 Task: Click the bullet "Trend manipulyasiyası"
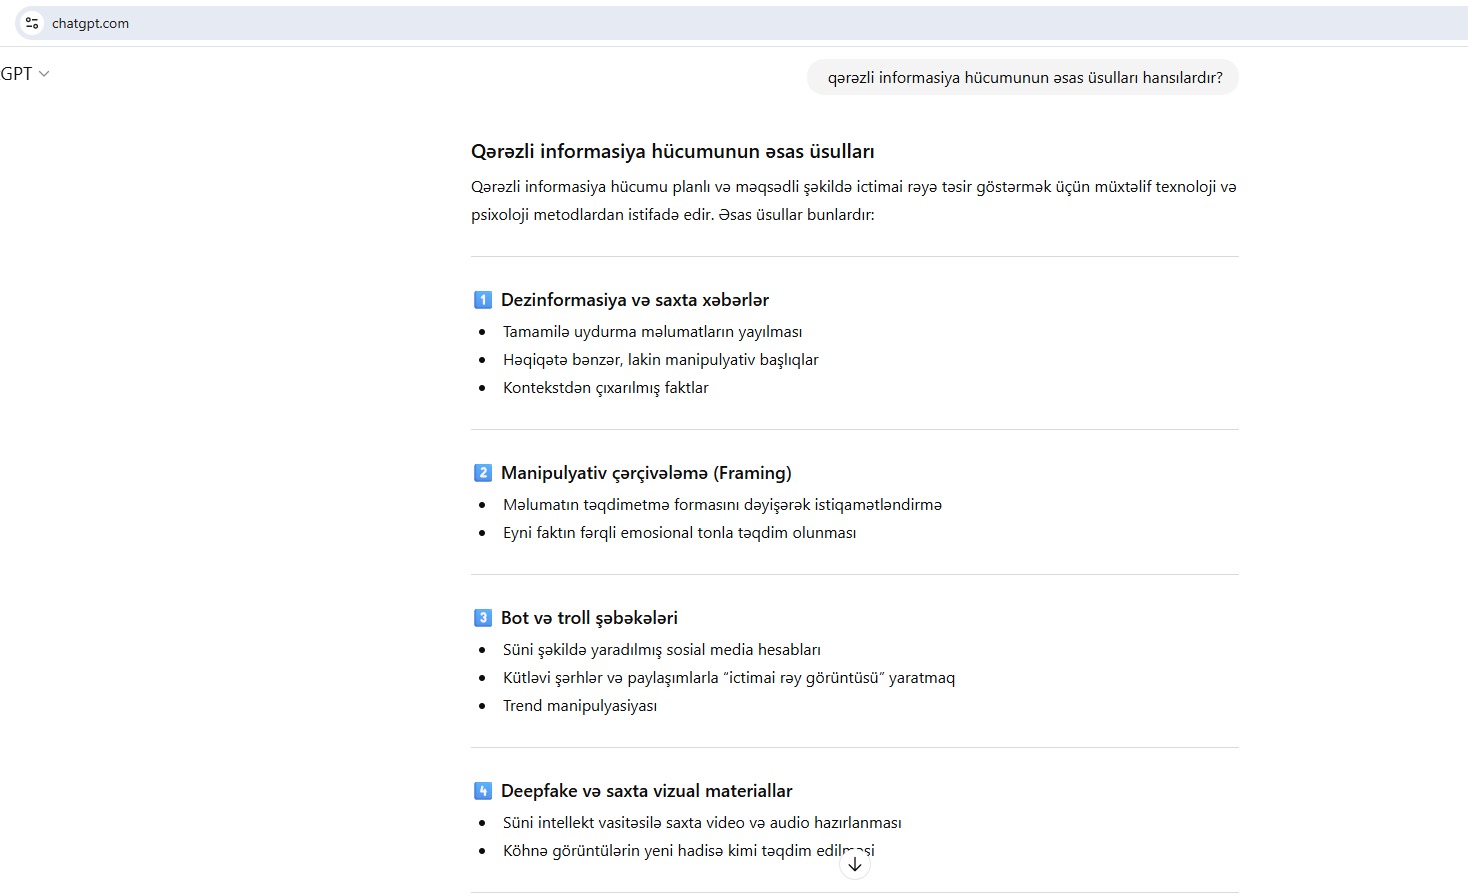[580, 706]
